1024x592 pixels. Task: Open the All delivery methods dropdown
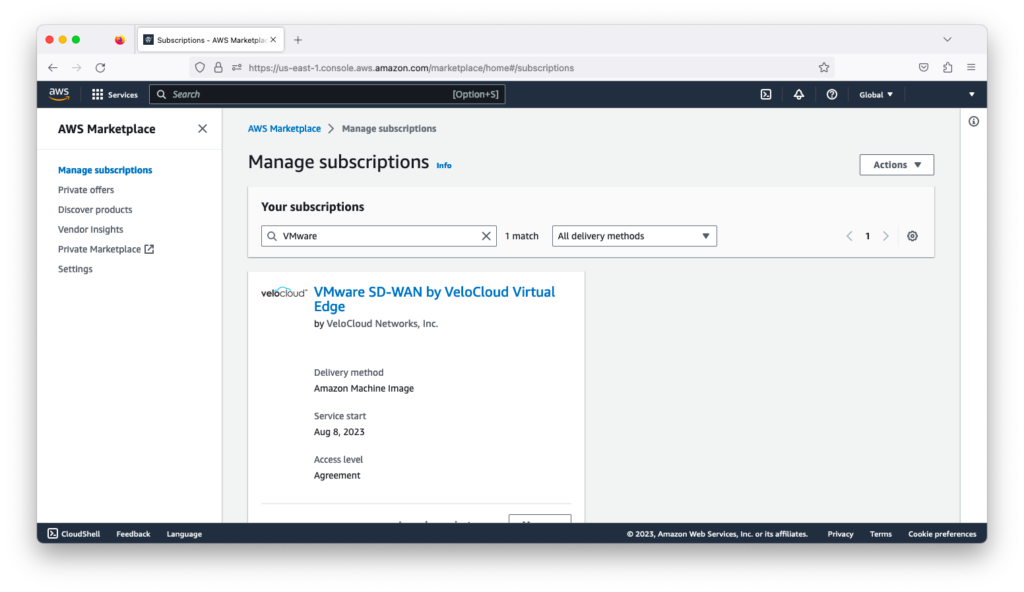coord(634,236)
